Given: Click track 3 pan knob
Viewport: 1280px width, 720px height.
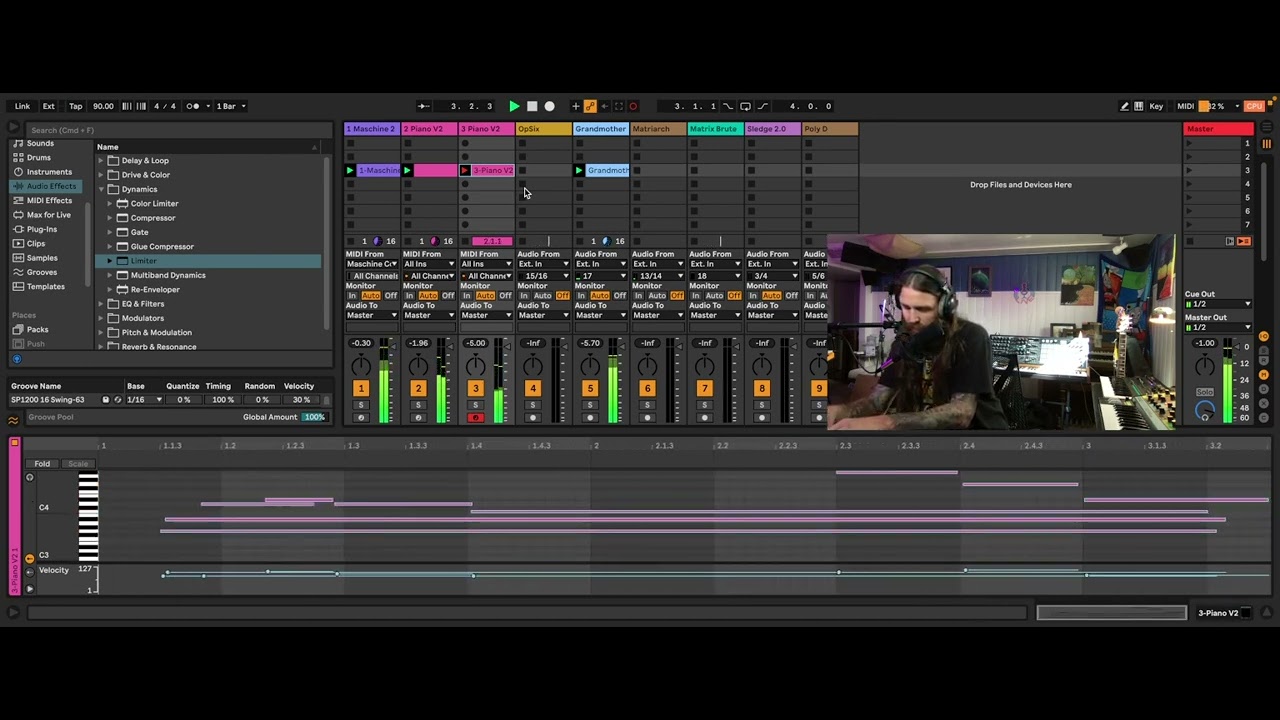Looking at the screenshot, I should pos(475,367).
